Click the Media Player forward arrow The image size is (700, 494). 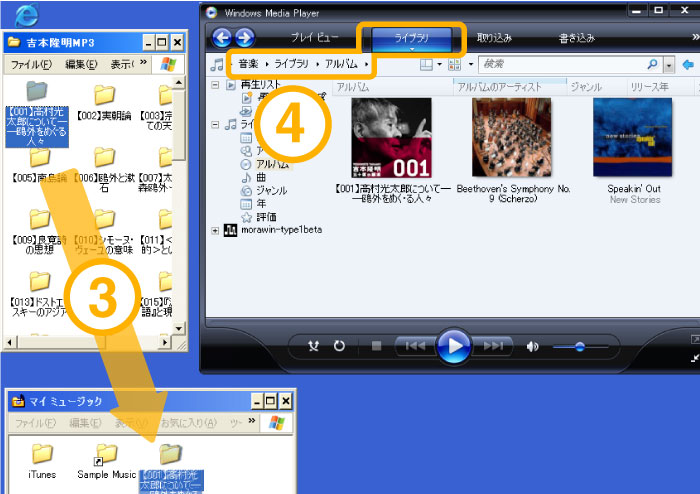243,38
